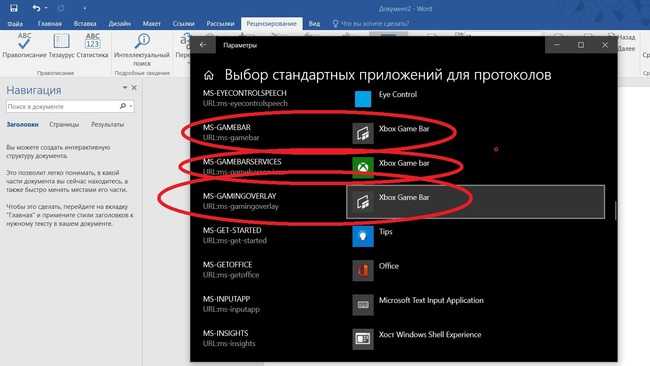Switch to the Макет ribbon tab

(152, 24)
